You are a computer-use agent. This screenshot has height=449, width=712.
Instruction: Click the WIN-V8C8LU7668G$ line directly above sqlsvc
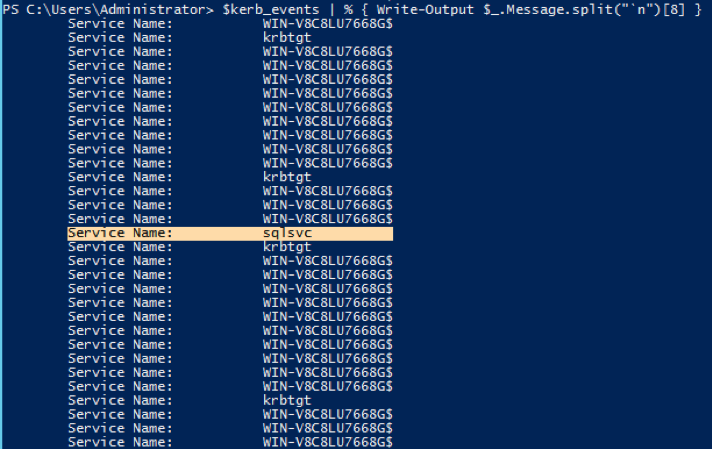327,219
